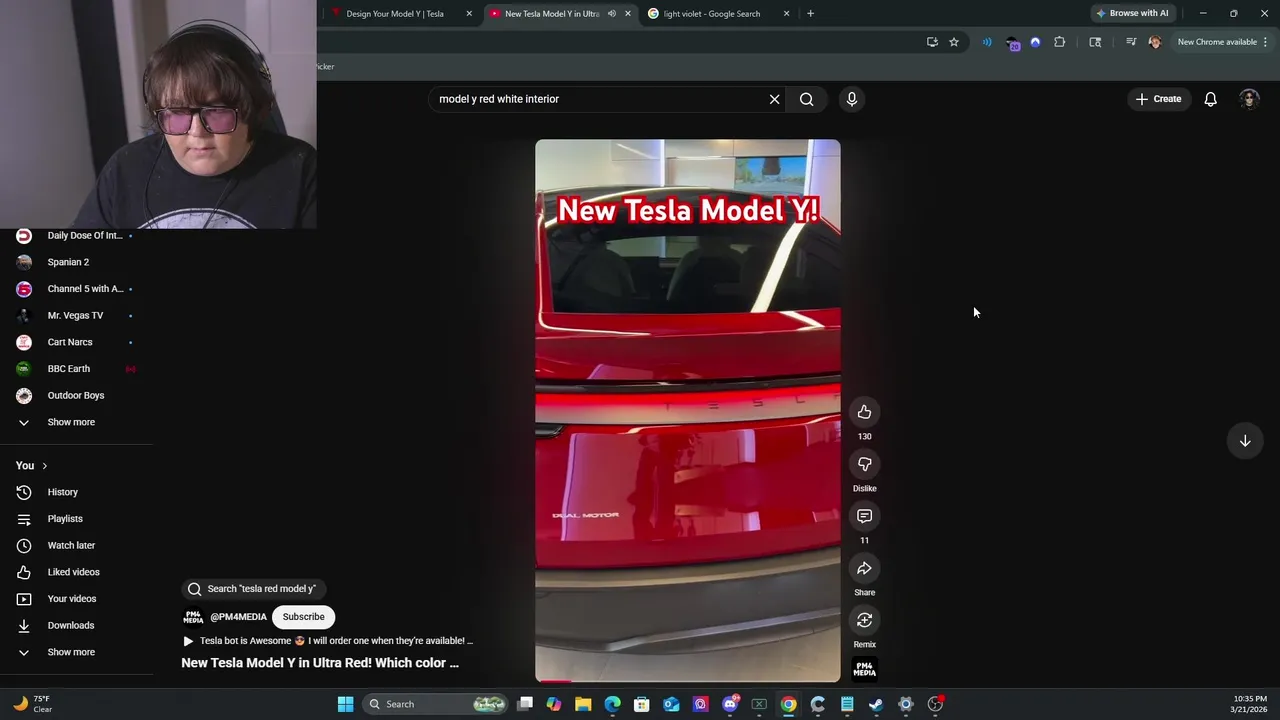Viewport: 1280px width, 720px height.
Task: Install app icon in address bar
Action: 932,42
